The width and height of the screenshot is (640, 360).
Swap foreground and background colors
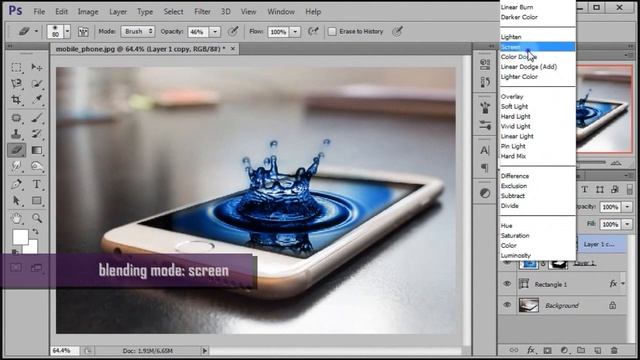[x=36, y=231]
